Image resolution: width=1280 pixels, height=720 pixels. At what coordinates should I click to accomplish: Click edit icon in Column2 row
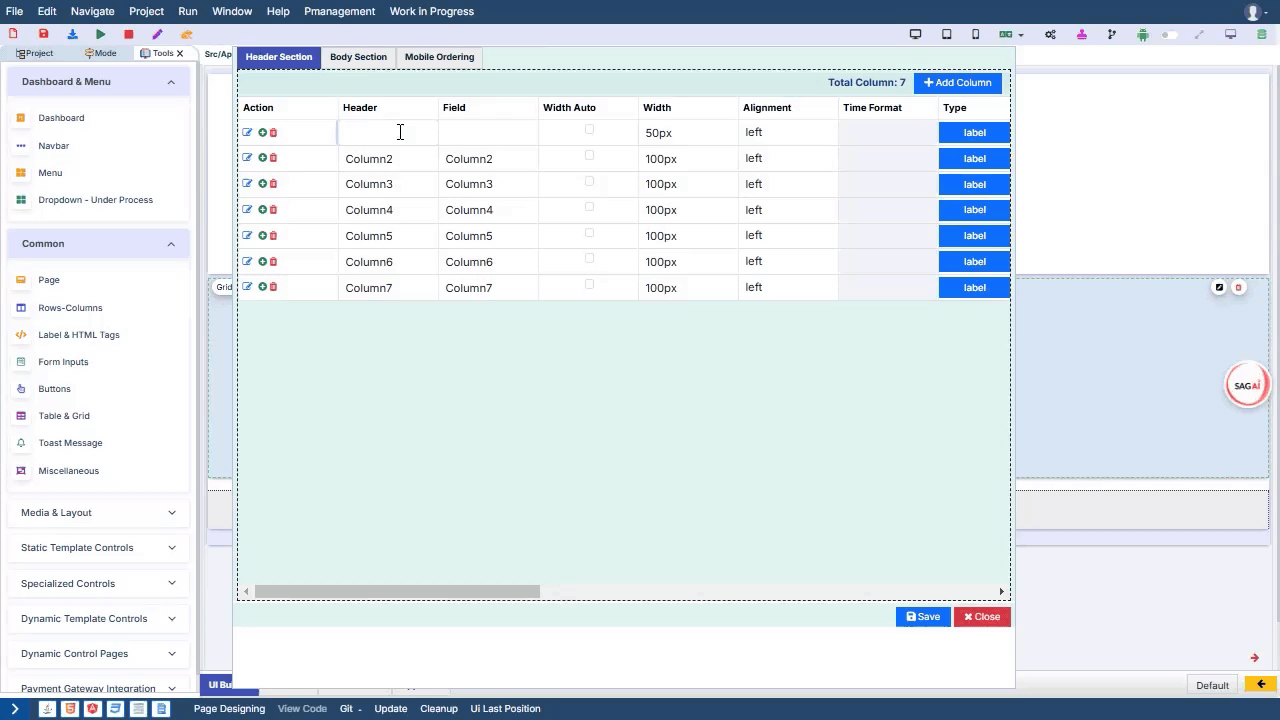(x=247, y=158)
